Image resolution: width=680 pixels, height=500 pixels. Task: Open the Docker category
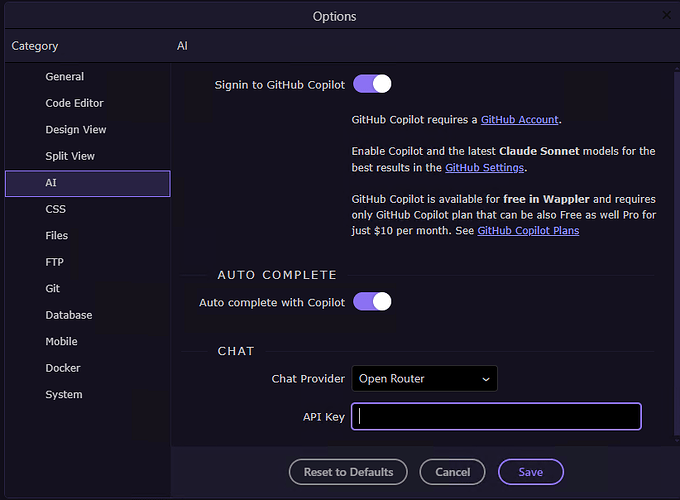[88, 368]
